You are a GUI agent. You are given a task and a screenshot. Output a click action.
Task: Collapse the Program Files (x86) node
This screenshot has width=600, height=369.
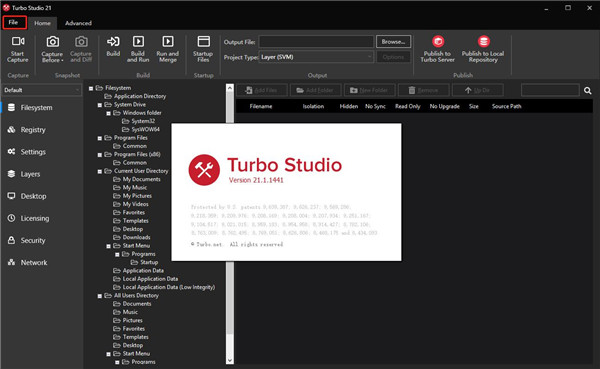pos(99,155)
